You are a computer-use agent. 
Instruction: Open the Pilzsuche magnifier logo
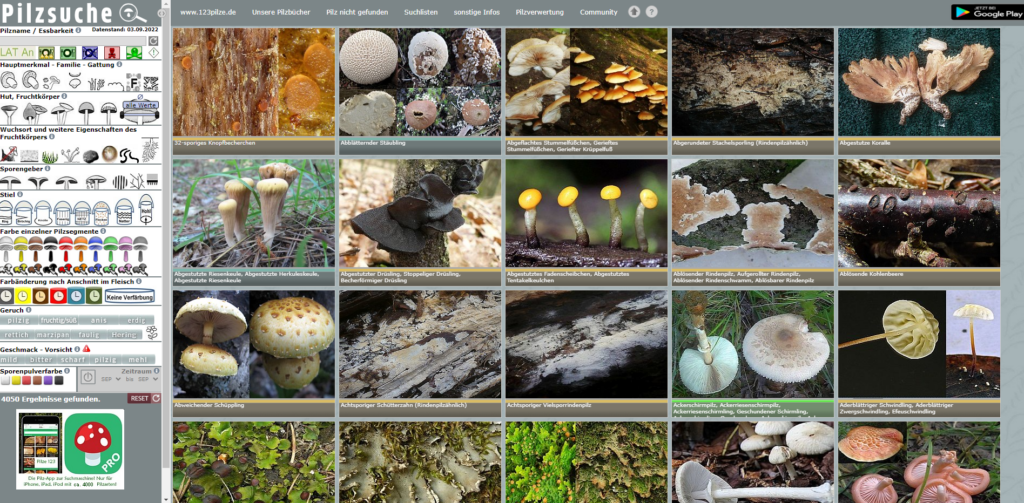click(133, 12)
